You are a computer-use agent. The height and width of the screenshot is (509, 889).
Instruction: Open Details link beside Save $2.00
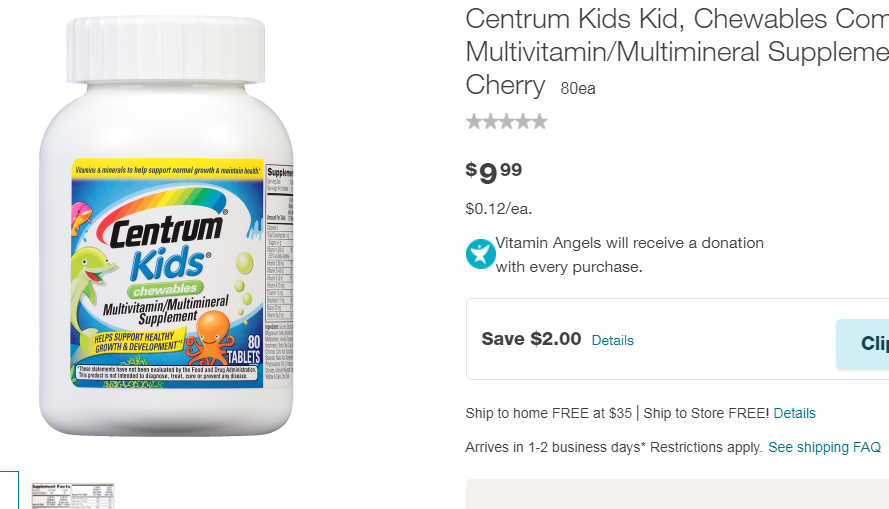[x=612, y=340]
